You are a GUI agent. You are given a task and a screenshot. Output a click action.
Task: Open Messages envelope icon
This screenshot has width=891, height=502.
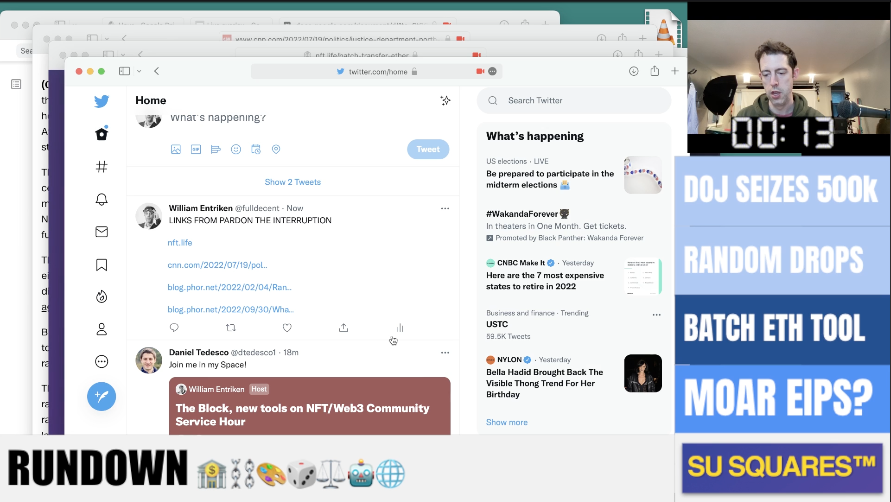(x=101, y=231)
